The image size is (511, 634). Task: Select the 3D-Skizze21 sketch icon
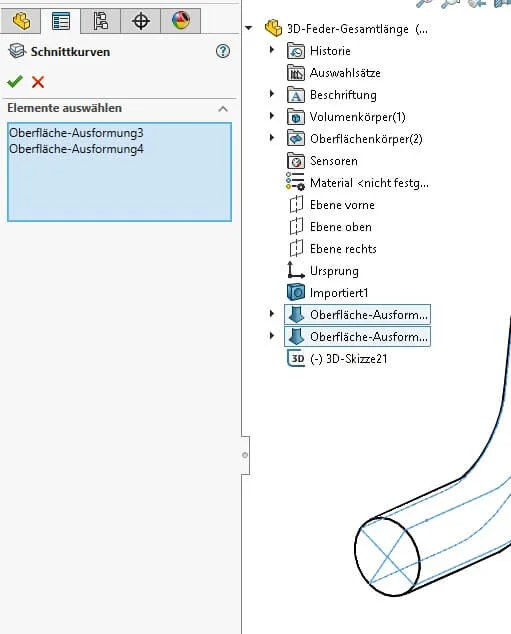click(x=296, y=358)
